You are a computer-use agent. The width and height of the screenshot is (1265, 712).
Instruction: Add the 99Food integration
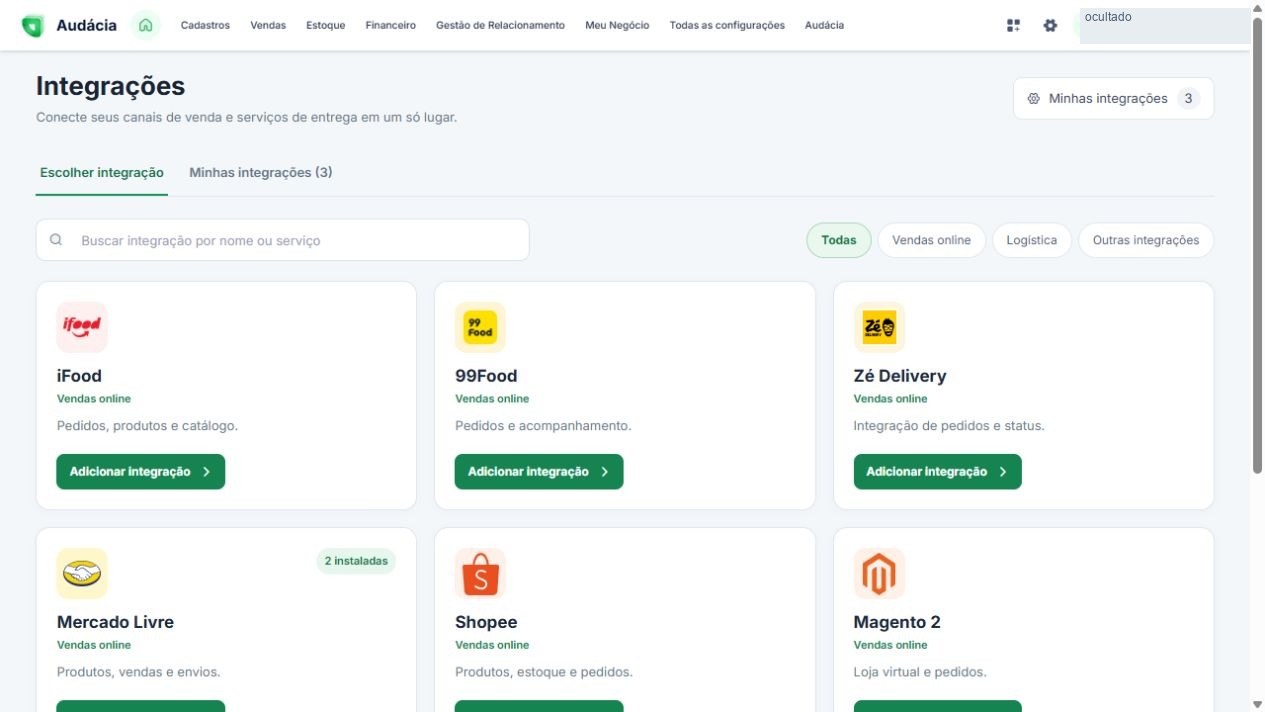coord(539,472)
